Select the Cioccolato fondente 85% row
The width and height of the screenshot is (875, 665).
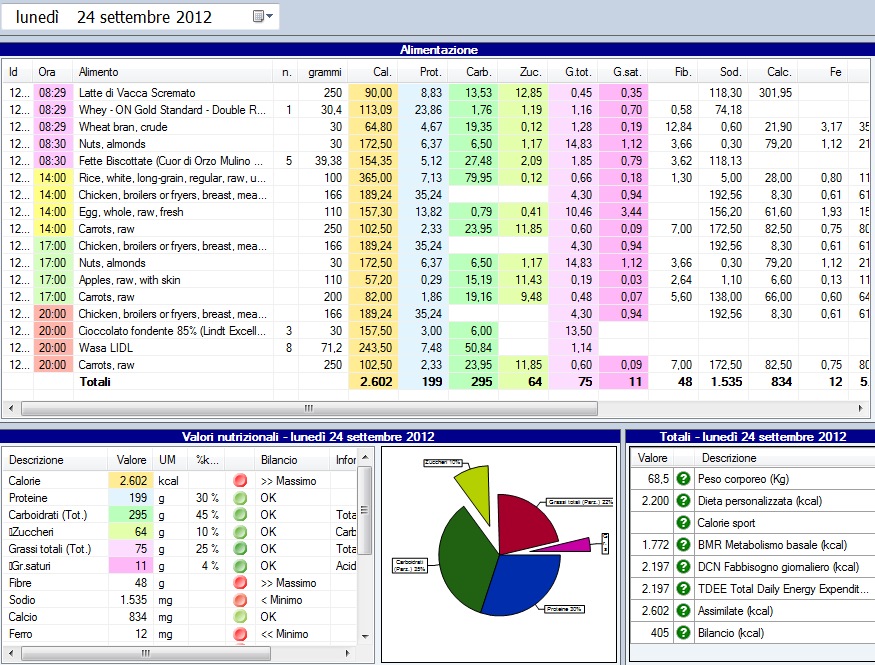coord(172,331)
